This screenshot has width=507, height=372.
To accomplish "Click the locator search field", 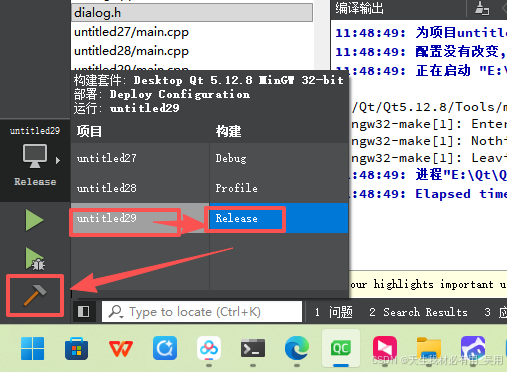I will (x=202, y=312).
